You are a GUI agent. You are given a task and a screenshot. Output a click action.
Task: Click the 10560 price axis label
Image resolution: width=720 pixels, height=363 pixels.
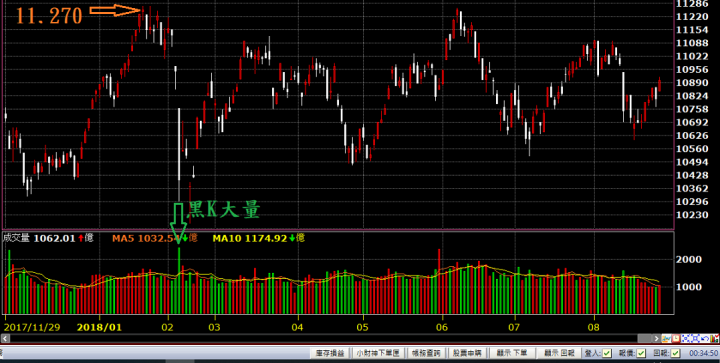(x=692, y=149)
